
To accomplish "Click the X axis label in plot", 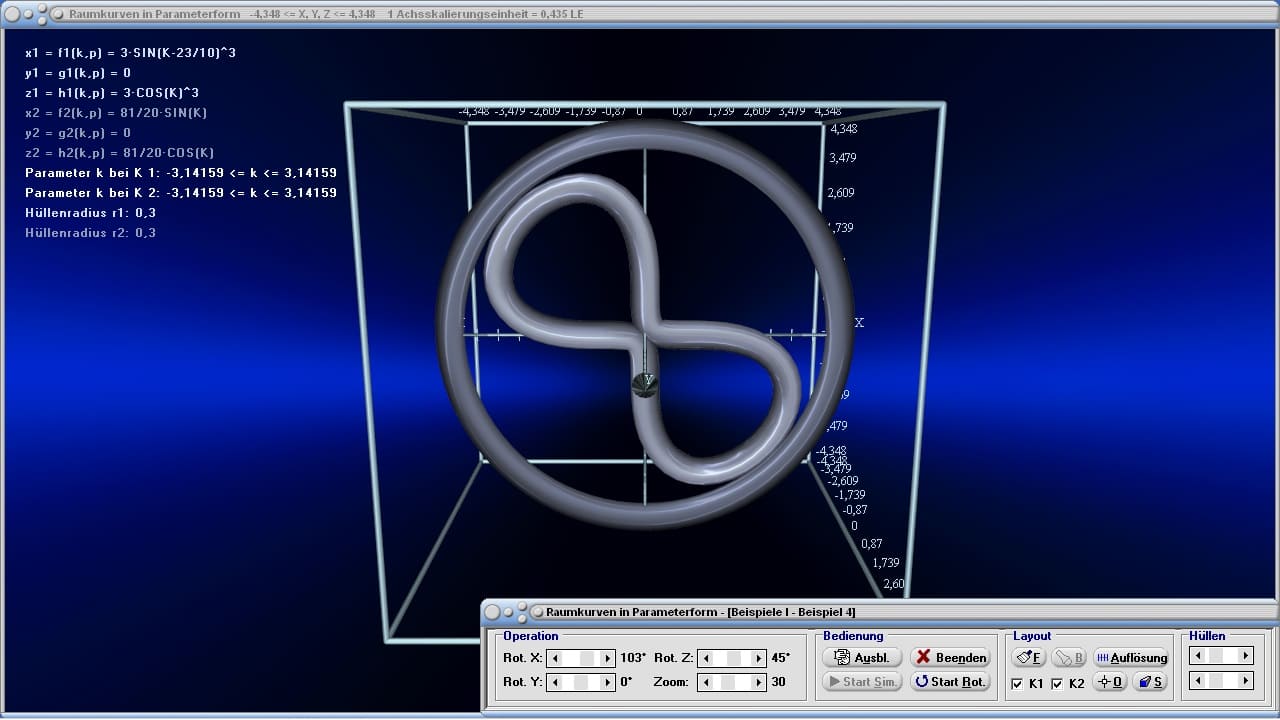I will pyautogui.click(x=859, y=323).
